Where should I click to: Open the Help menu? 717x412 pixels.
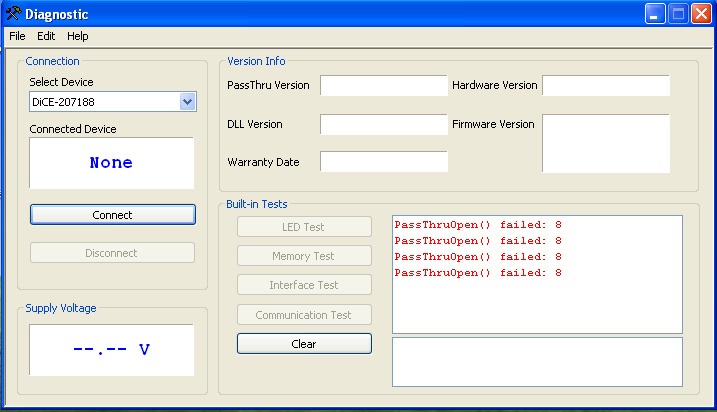78,36
